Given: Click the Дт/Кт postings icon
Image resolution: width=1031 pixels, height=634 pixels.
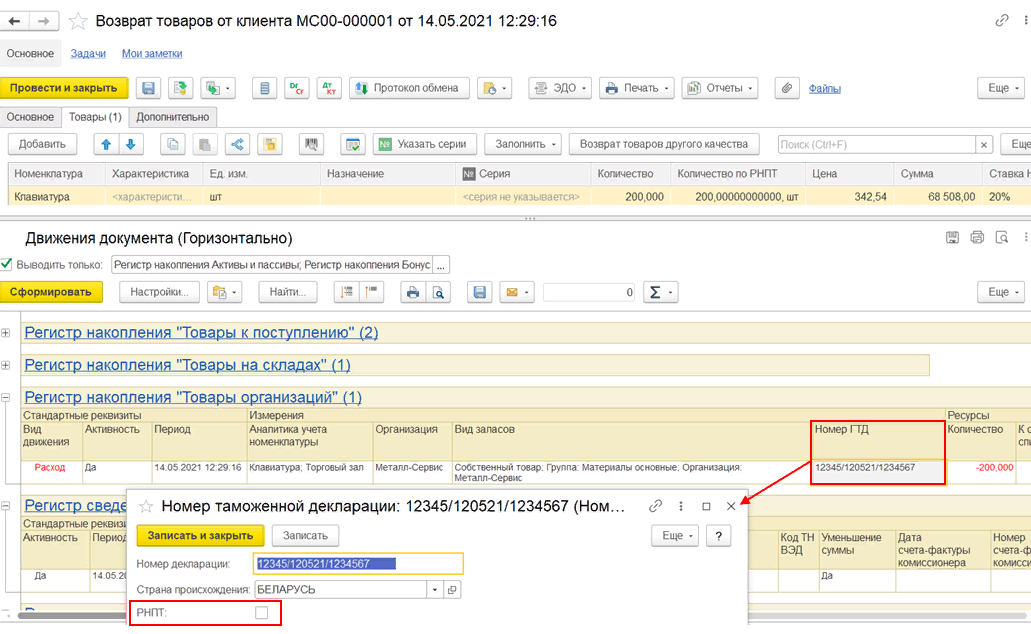Looking at the screenshot, I should [328, 88].
